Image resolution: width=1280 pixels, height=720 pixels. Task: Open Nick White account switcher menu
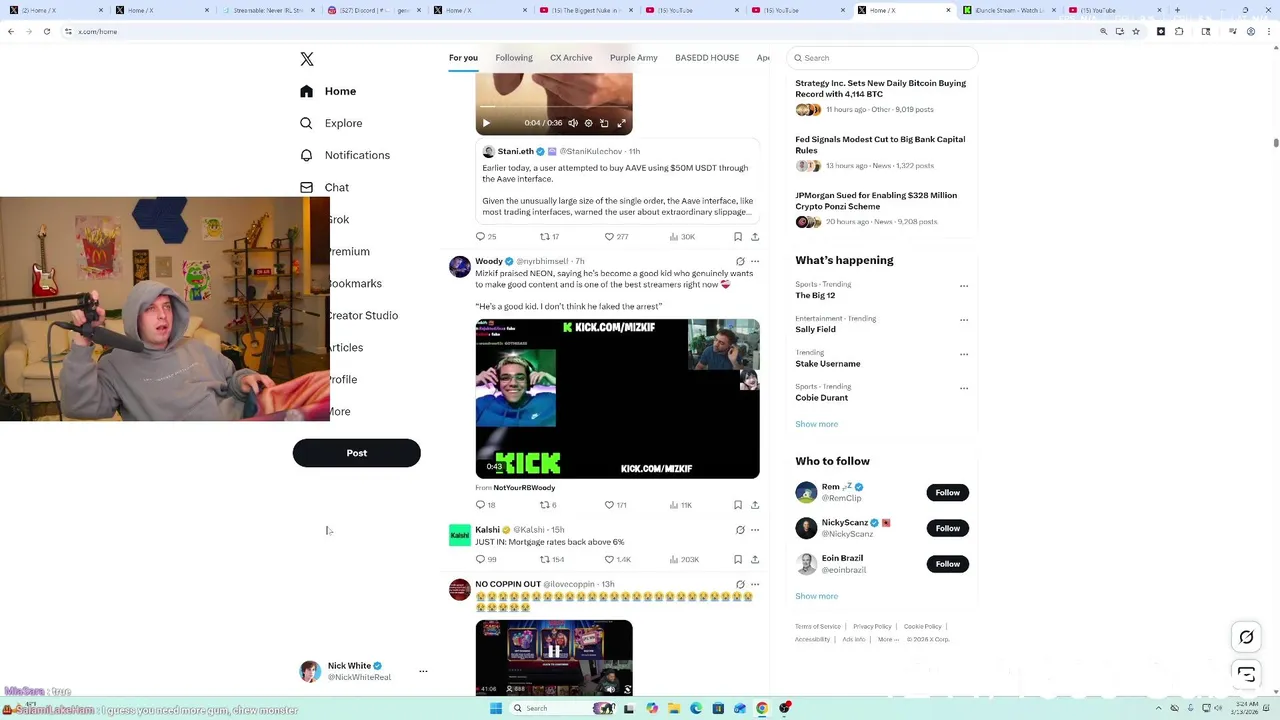[423, 671]
